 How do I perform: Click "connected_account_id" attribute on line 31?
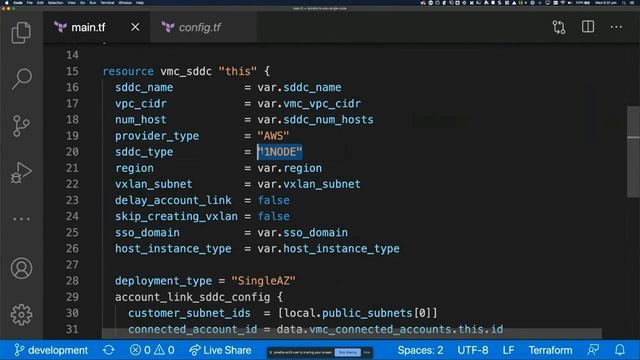point(193,329)
